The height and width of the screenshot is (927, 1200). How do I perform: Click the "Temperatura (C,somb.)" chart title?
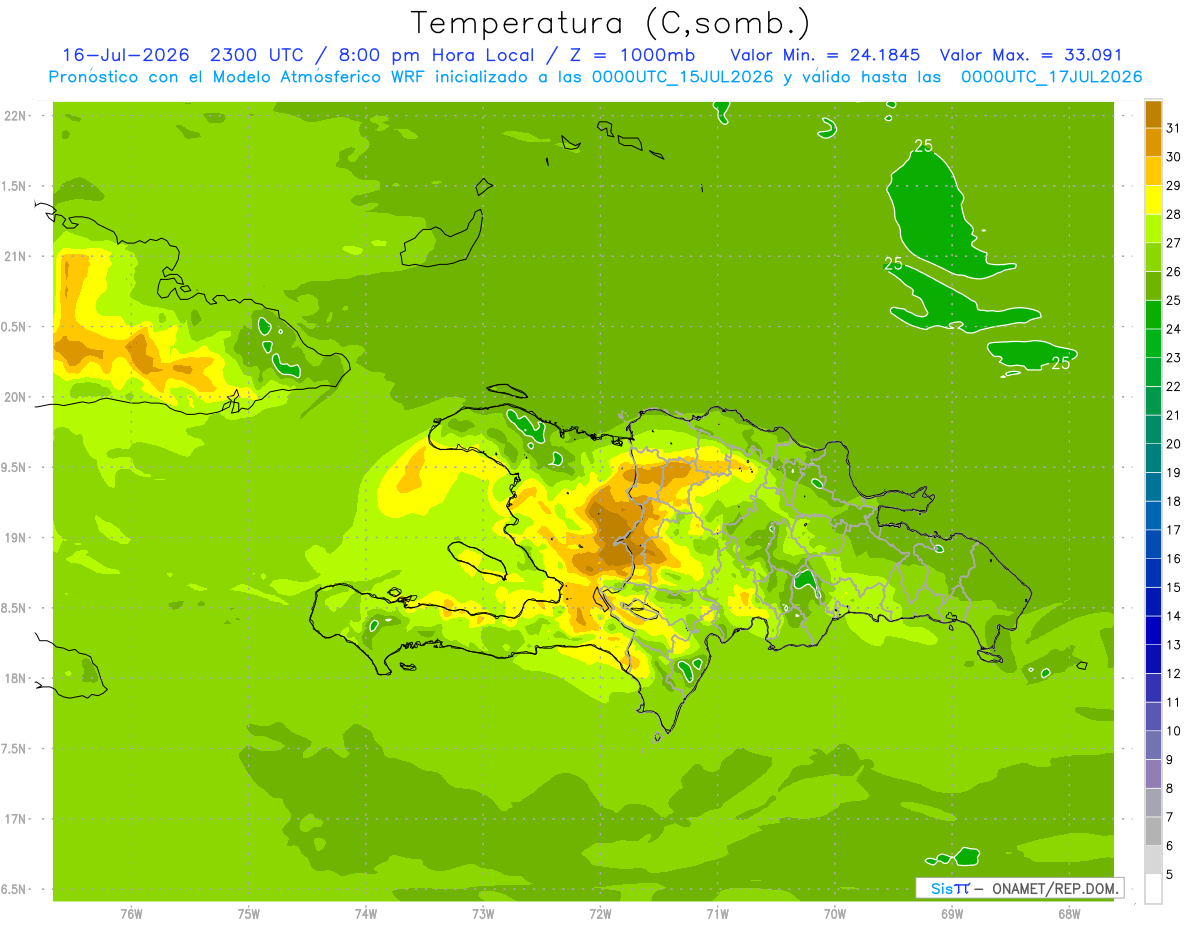click(610, 22)
